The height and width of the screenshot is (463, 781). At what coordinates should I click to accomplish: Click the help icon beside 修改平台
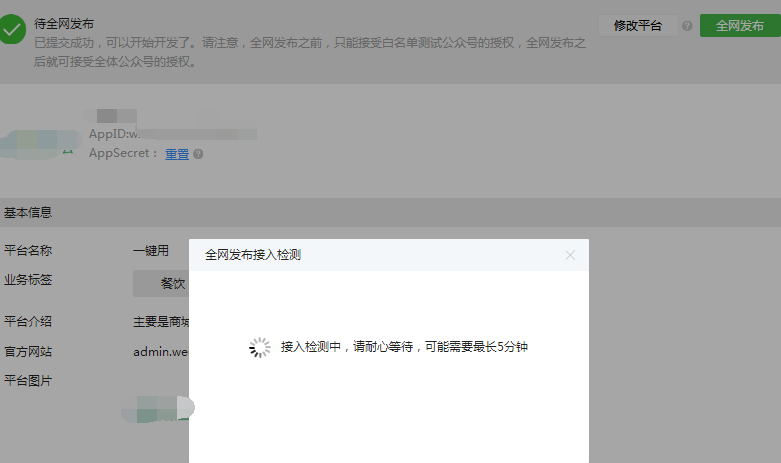[x=687, y=26]
